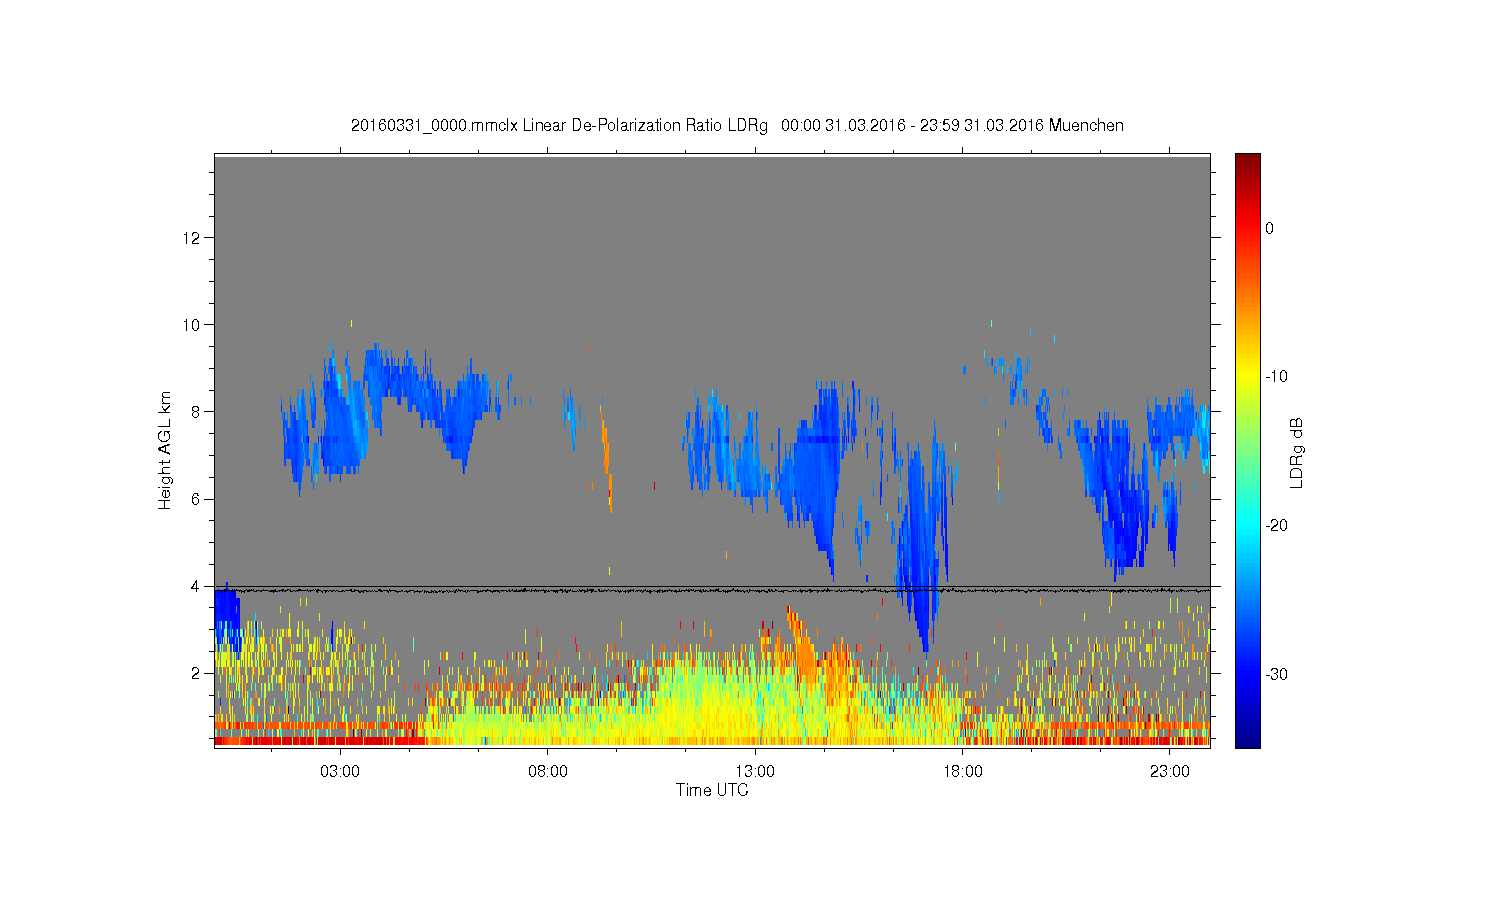
Task: Click the plot title starting with 20160331_0000.mmclx
Action: (737, 126)
